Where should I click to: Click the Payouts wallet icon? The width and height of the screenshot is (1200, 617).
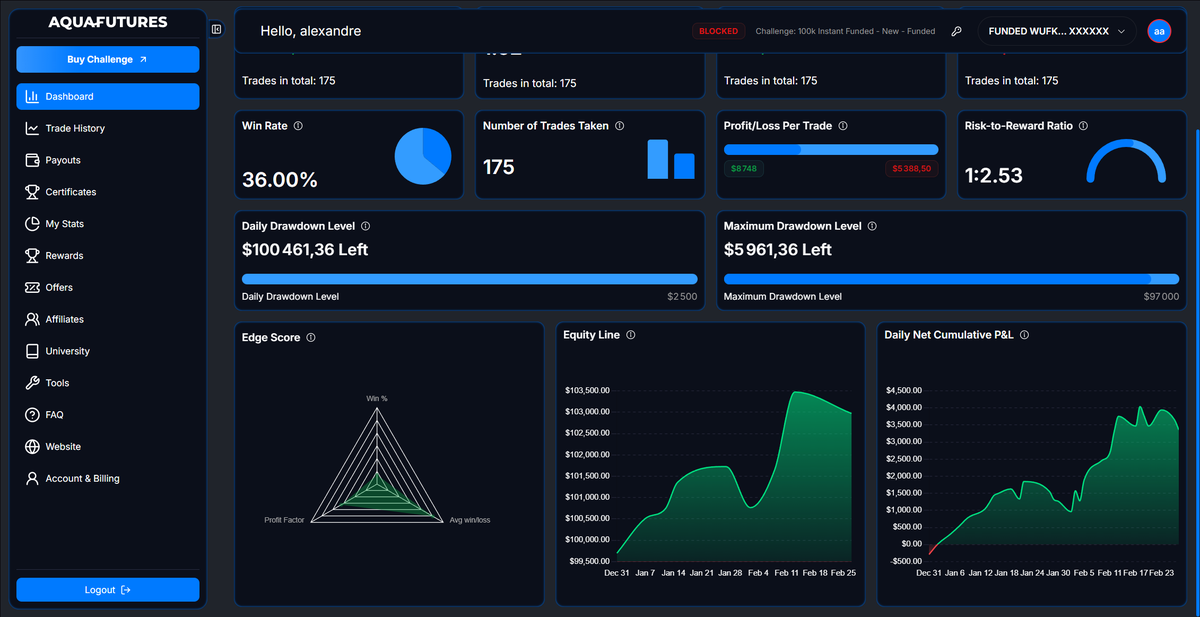tap(32, 160)
